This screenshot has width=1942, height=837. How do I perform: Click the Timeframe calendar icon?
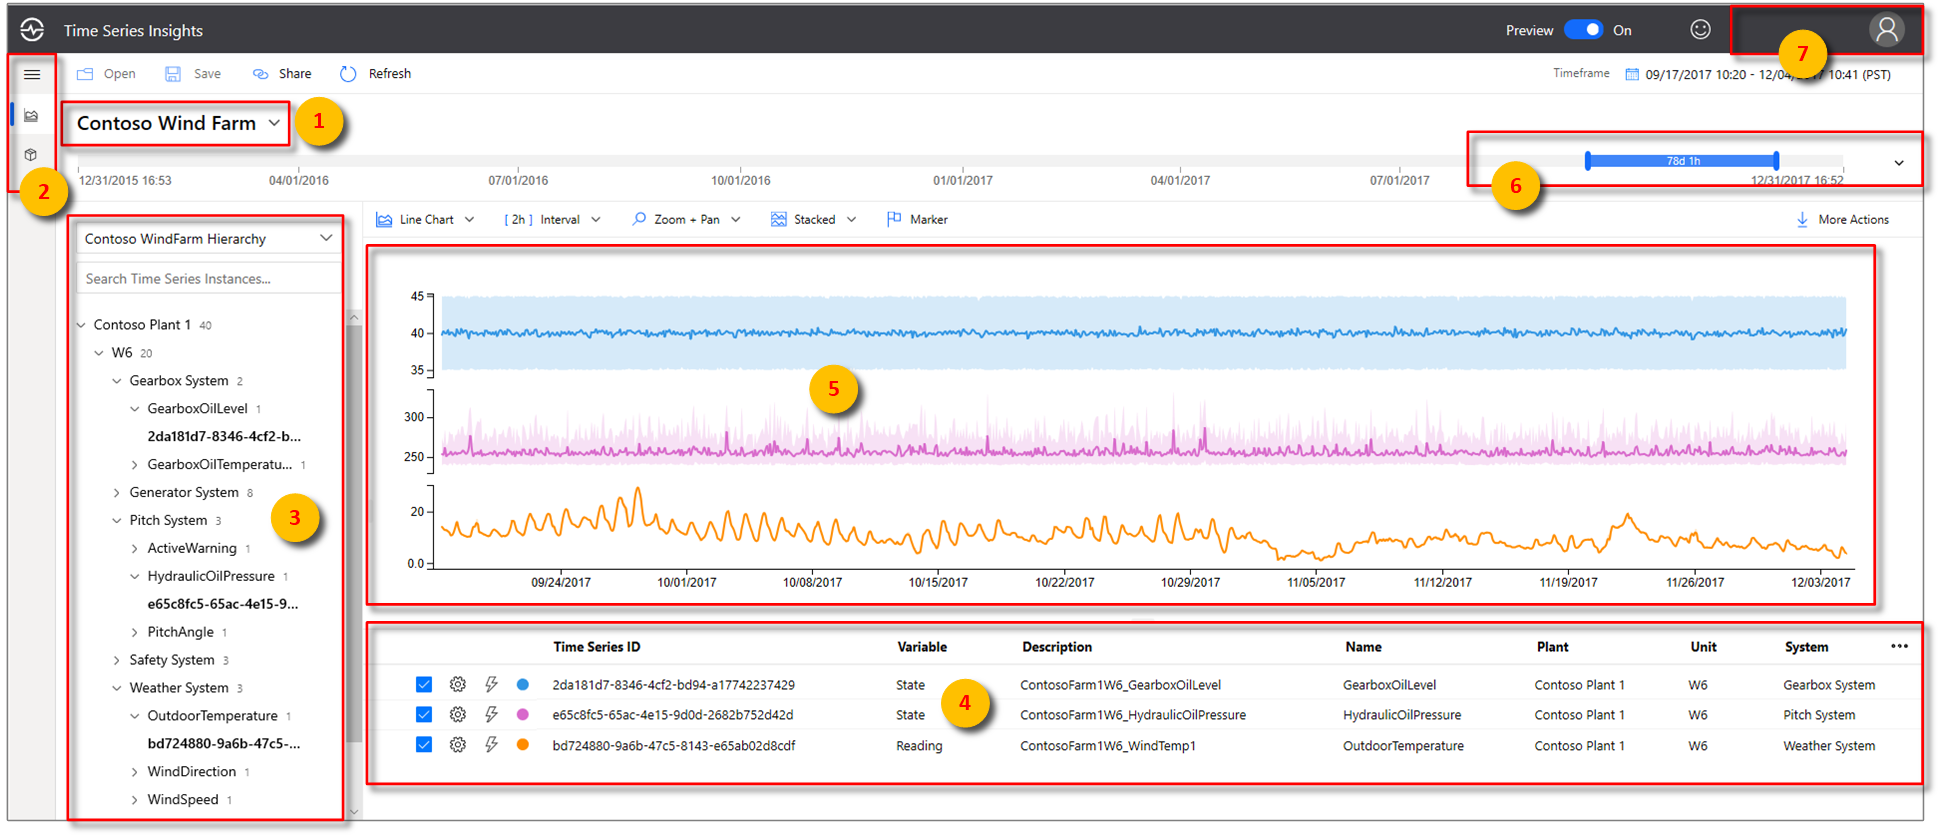(1632, 75)
